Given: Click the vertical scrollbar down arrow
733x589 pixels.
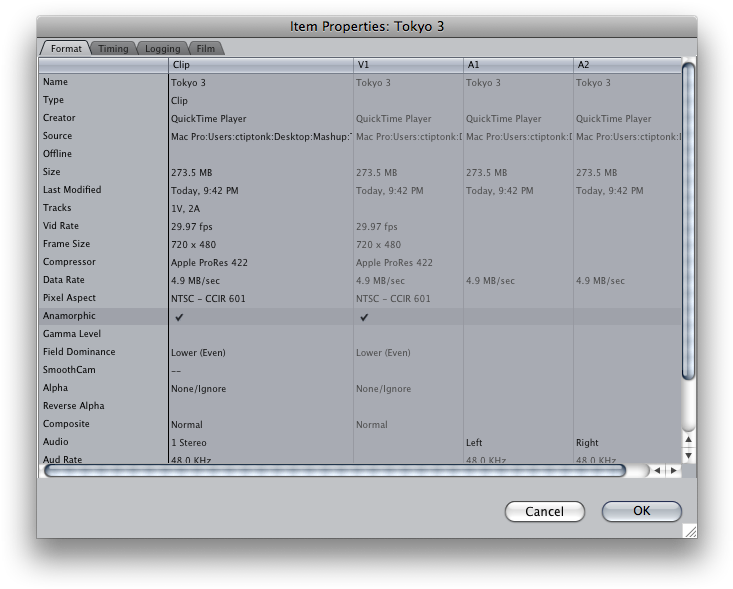Looking at the screenshot, I should click(x=688, y=455).
